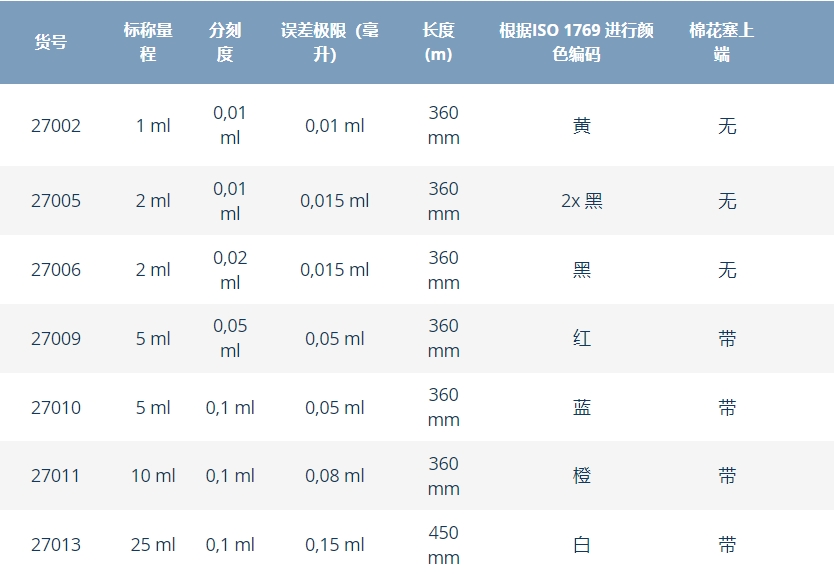Click the ISO 1769 颜色编码 column header
The height and width of the screenshot is (579, 834).
[576, 42]
